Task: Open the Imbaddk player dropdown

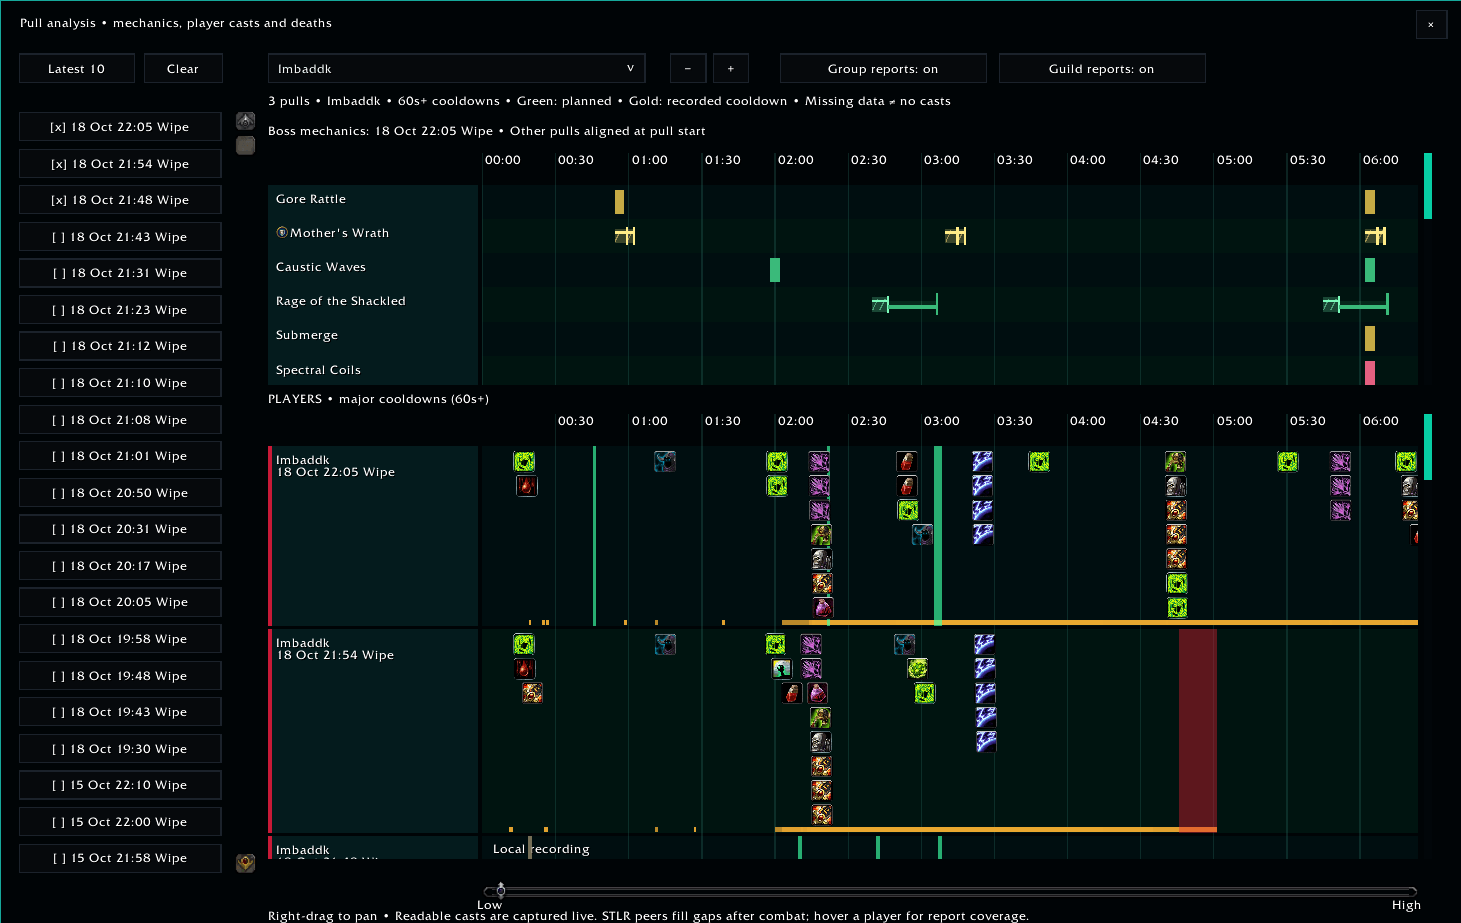Action: click(457, 69)
